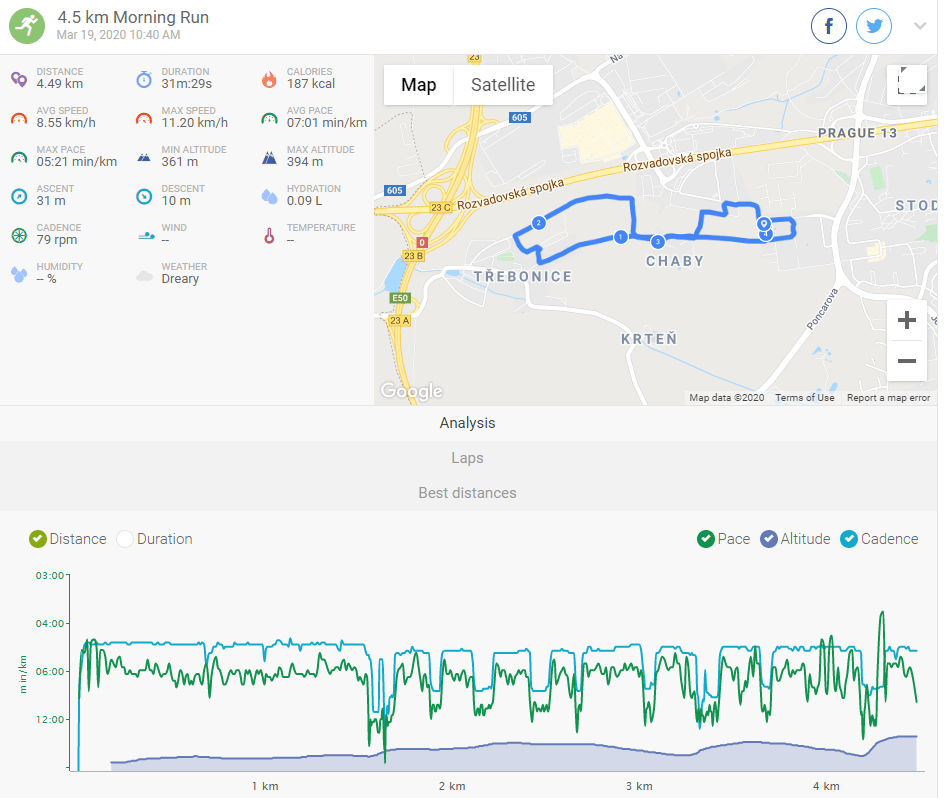Zoom out on the map
The image size is (944, 798).
click(x=907, y=360)
